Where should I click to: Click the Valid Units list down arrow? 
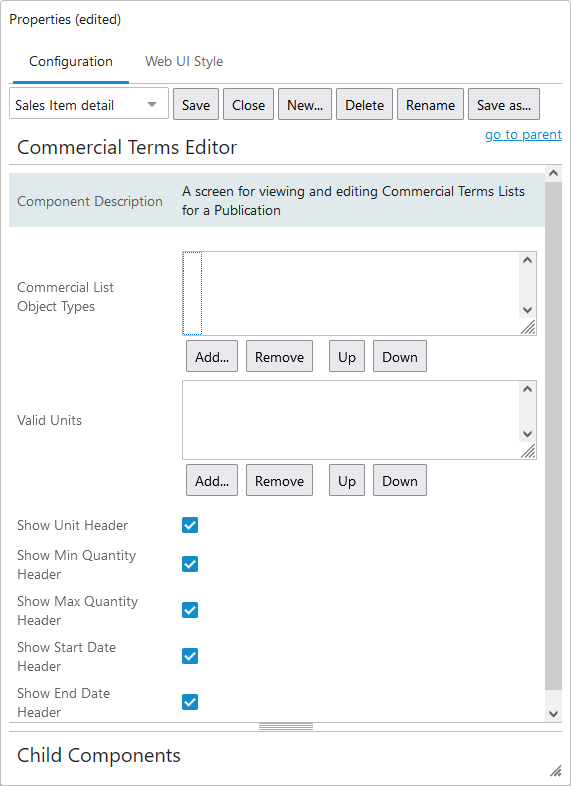(x=527, y=434)
